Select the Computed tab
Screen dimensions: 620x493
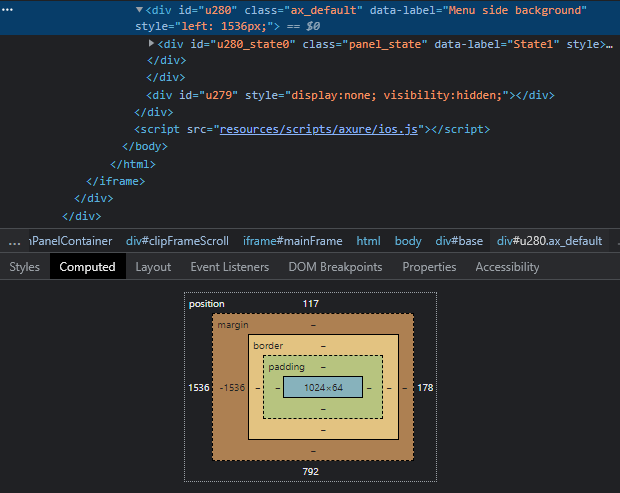tap(87, 267)
